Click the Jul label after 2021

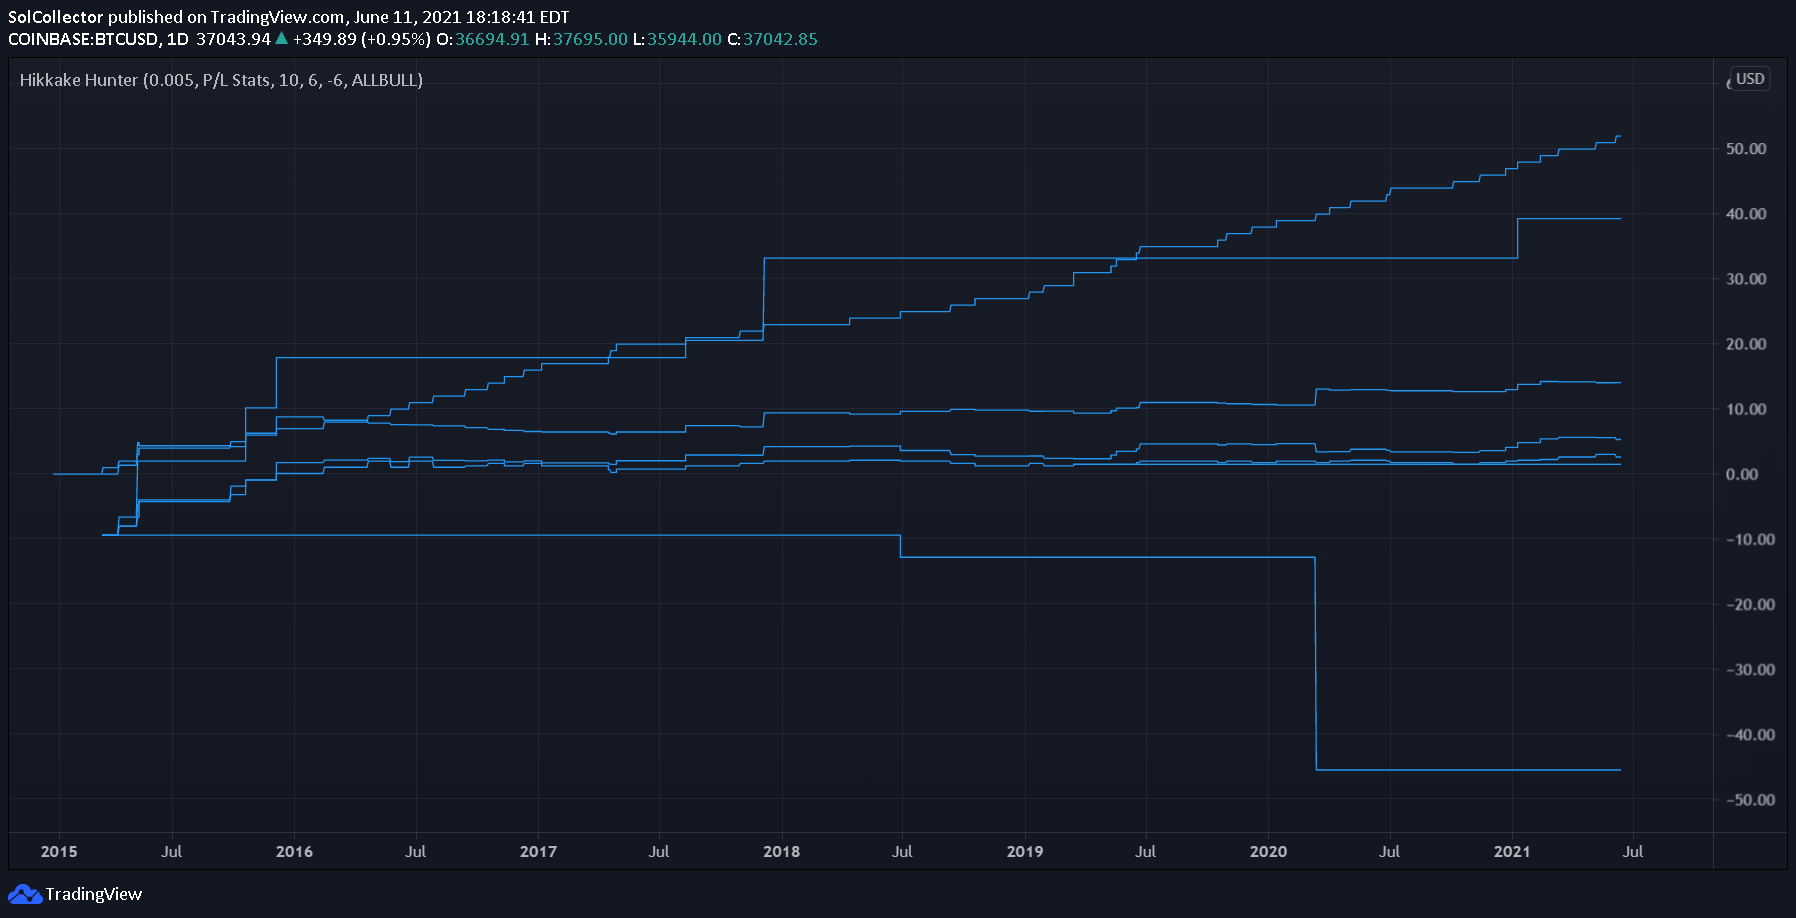coord(1633,852)
